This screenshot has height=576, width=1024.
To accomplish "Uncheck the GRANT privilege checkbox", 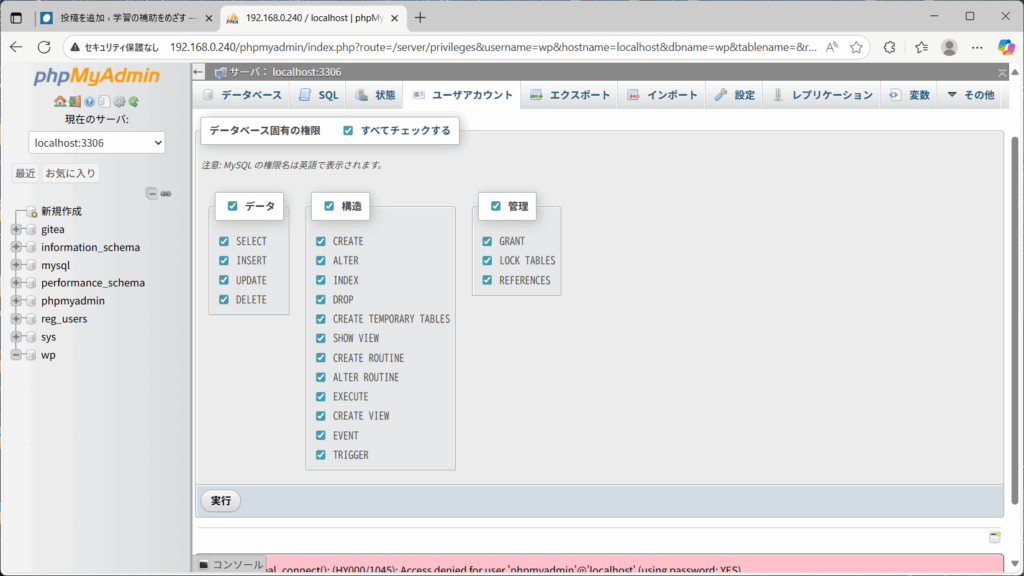I will click(487, 242).
